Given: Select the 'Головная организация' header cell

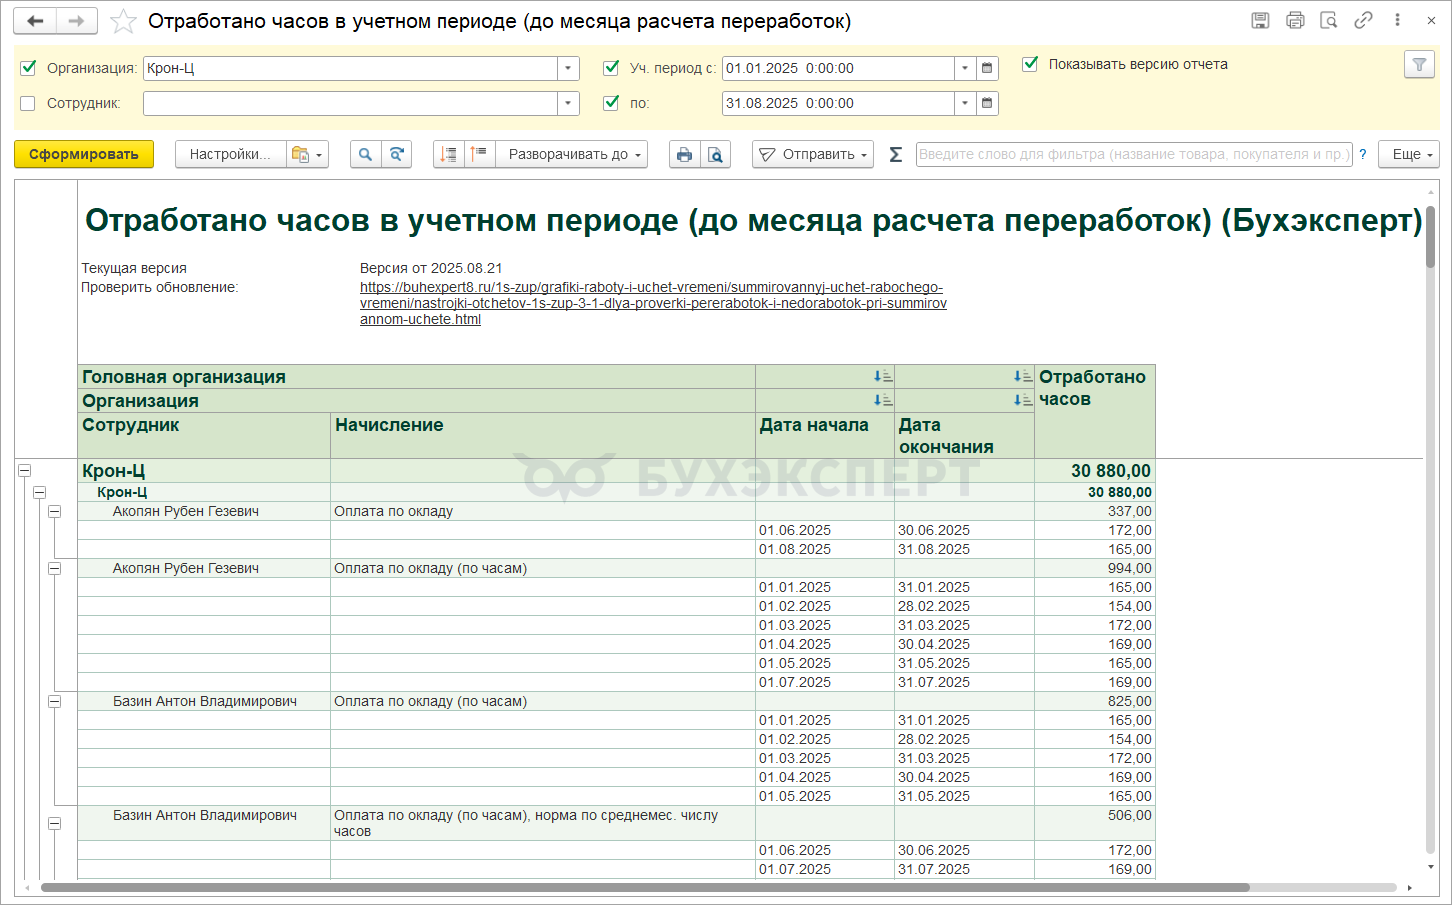Looking at the screenshot, I should tap(416, 377).
